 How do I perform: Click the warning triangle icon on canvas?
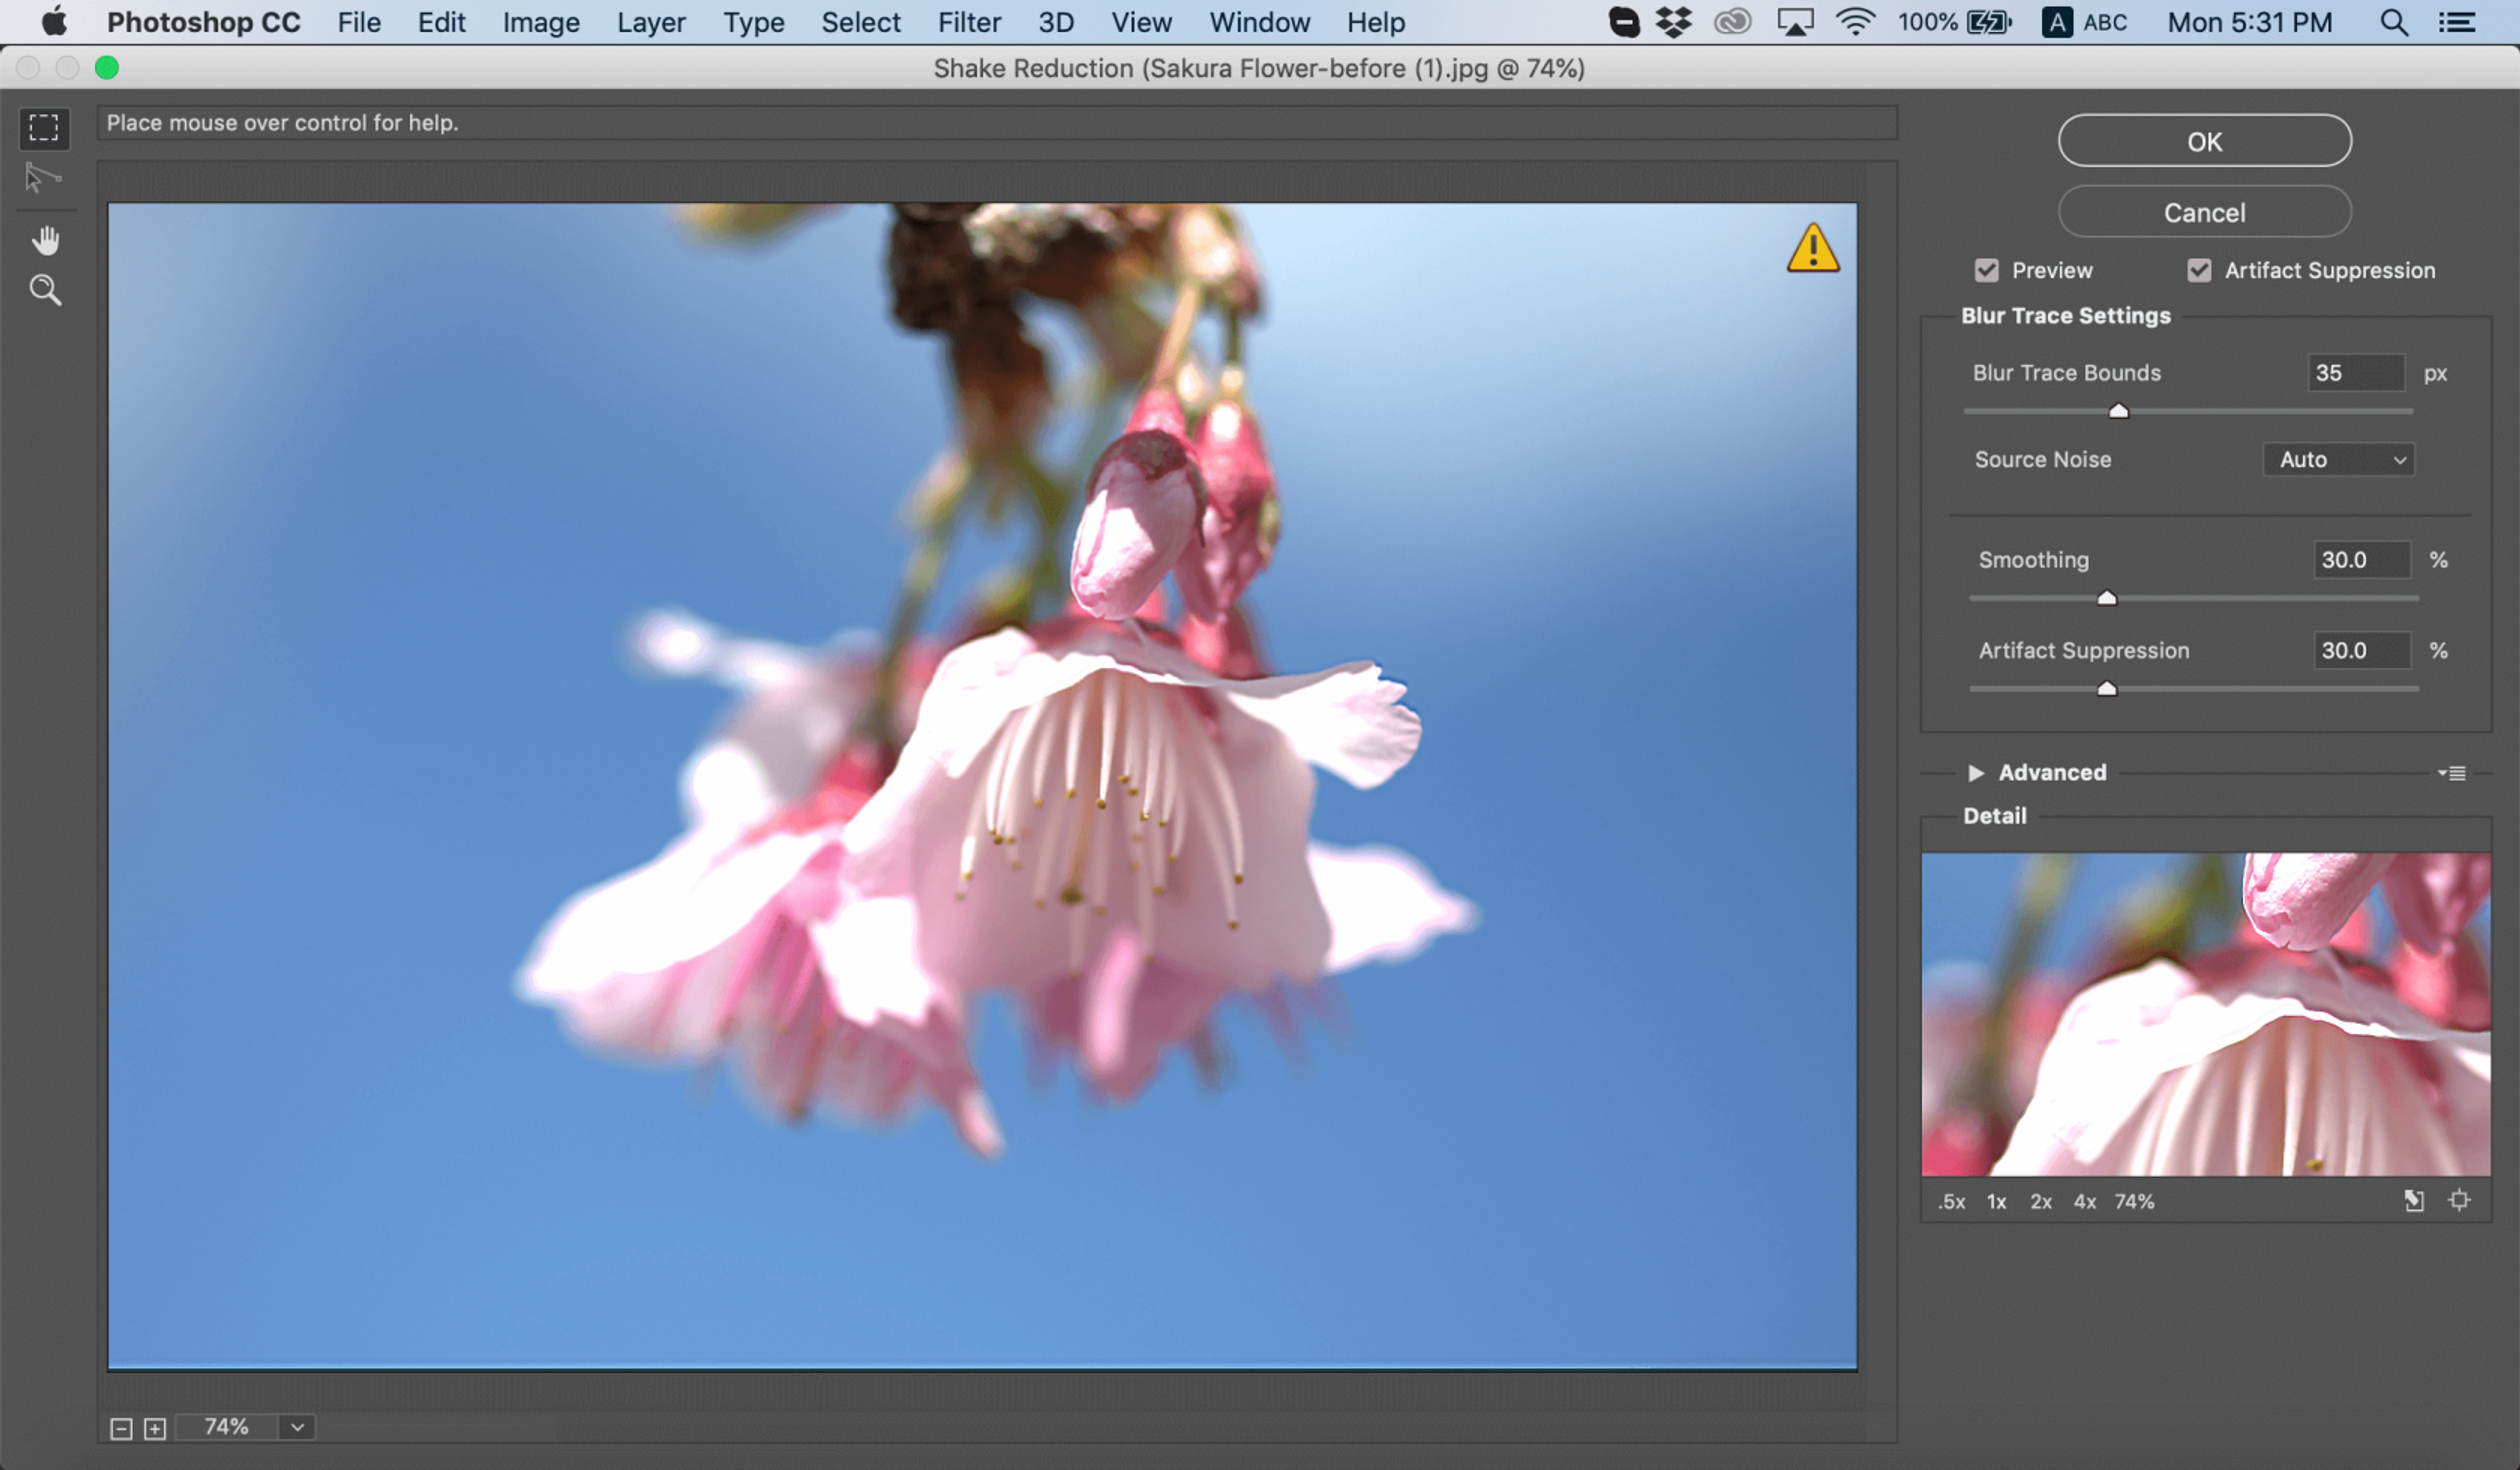[1813, 245]
